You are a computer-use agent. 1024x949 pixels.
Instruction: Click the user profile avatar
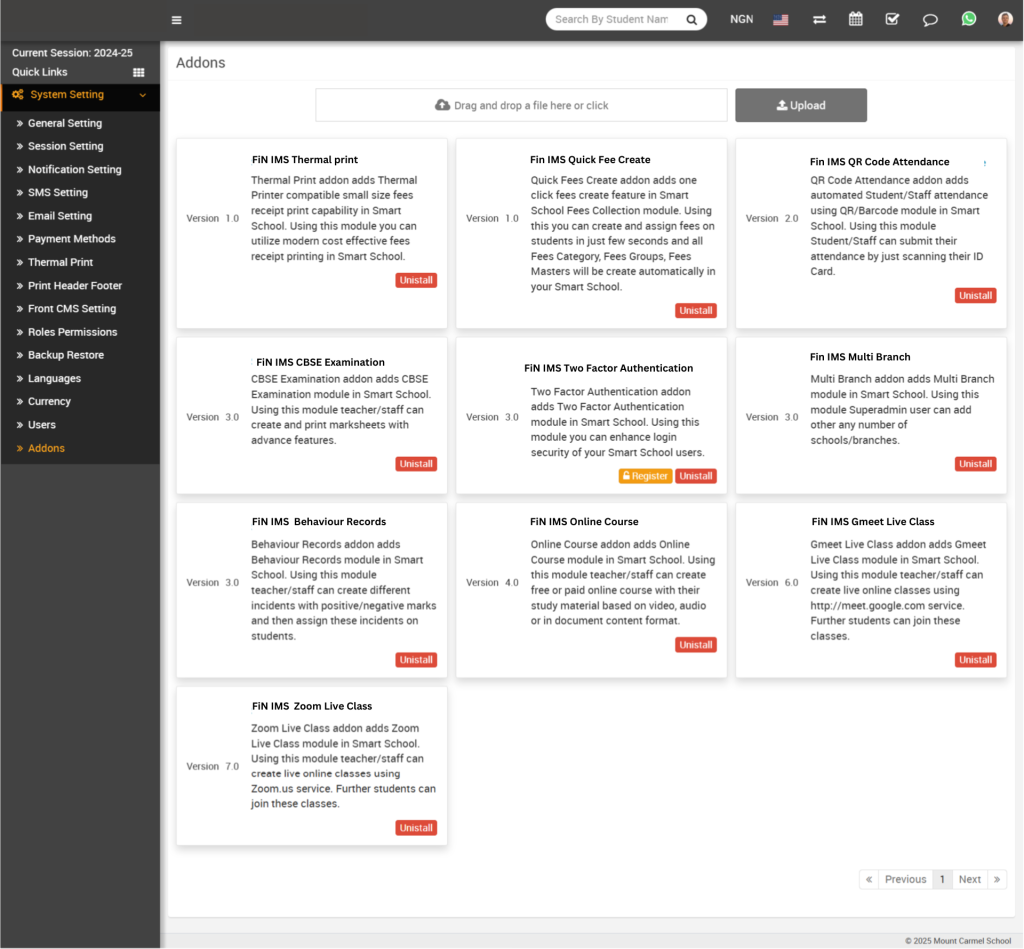(x=1005, y=19)
